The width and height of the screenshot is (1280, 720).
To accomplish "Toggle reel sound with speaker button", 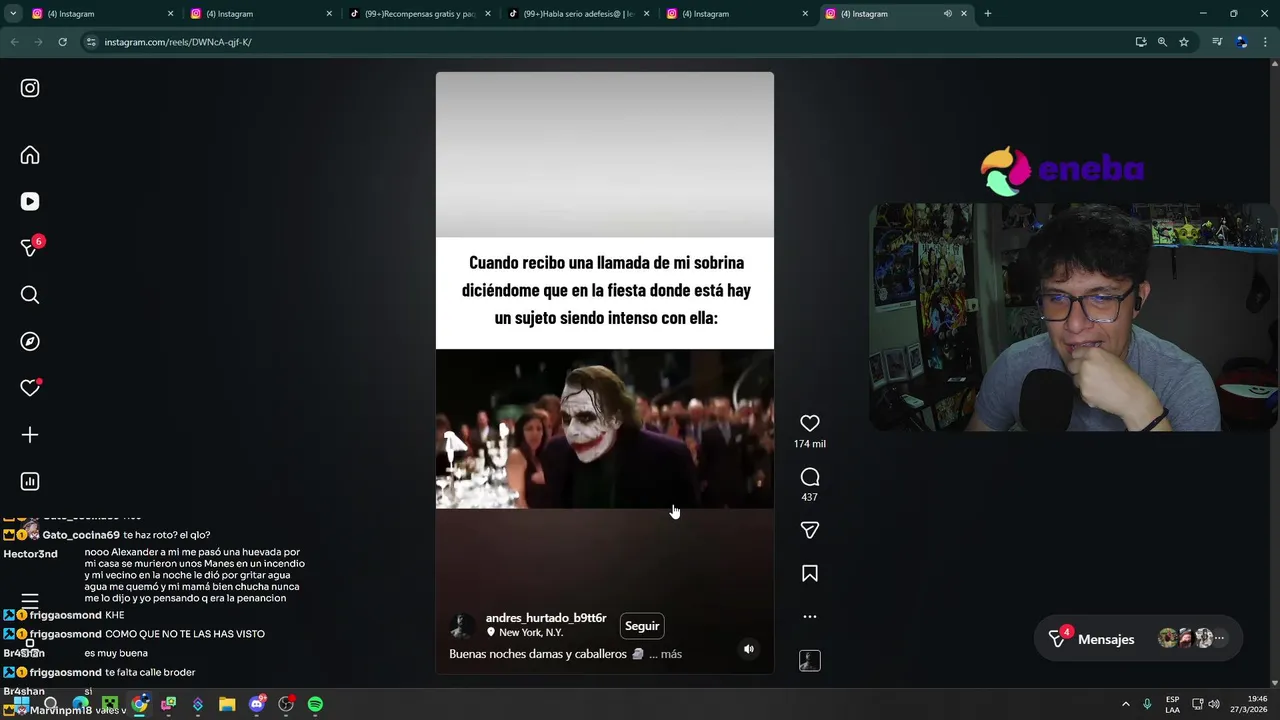I will [748, 649].
